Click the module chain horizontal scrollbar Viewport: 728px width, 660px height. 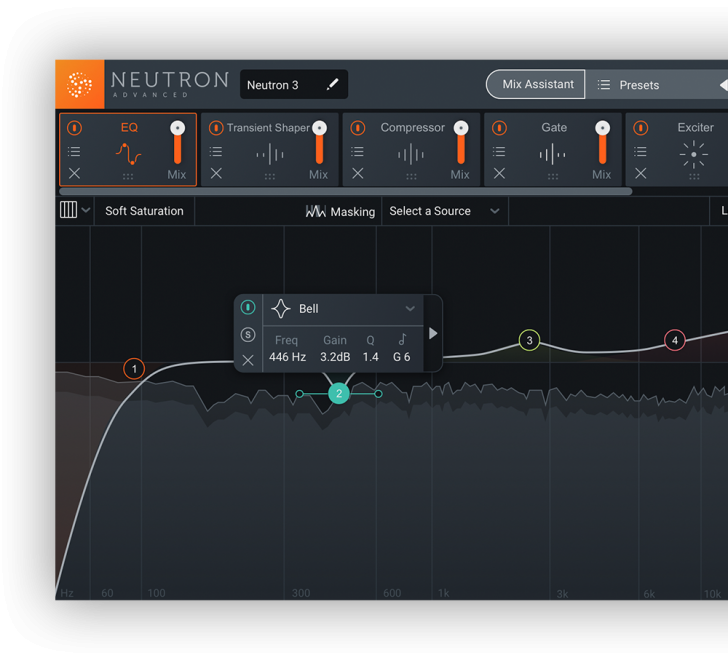pos(345,191)
